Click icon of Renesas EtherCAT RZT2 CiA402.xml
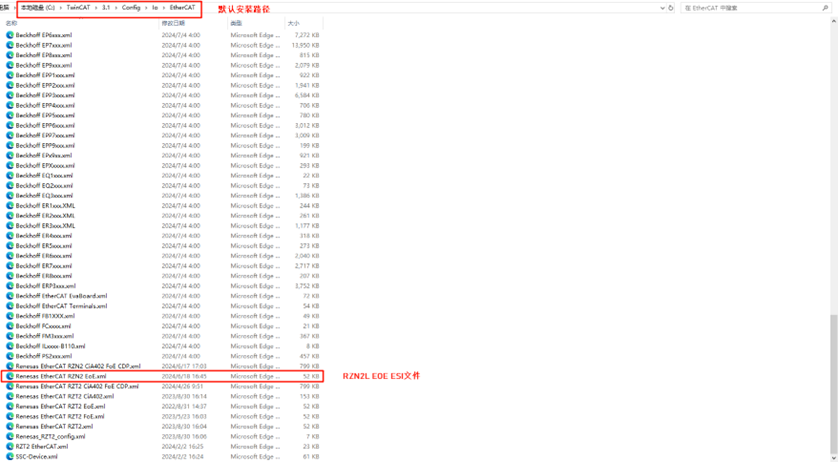838x462 pixels. 10,396
